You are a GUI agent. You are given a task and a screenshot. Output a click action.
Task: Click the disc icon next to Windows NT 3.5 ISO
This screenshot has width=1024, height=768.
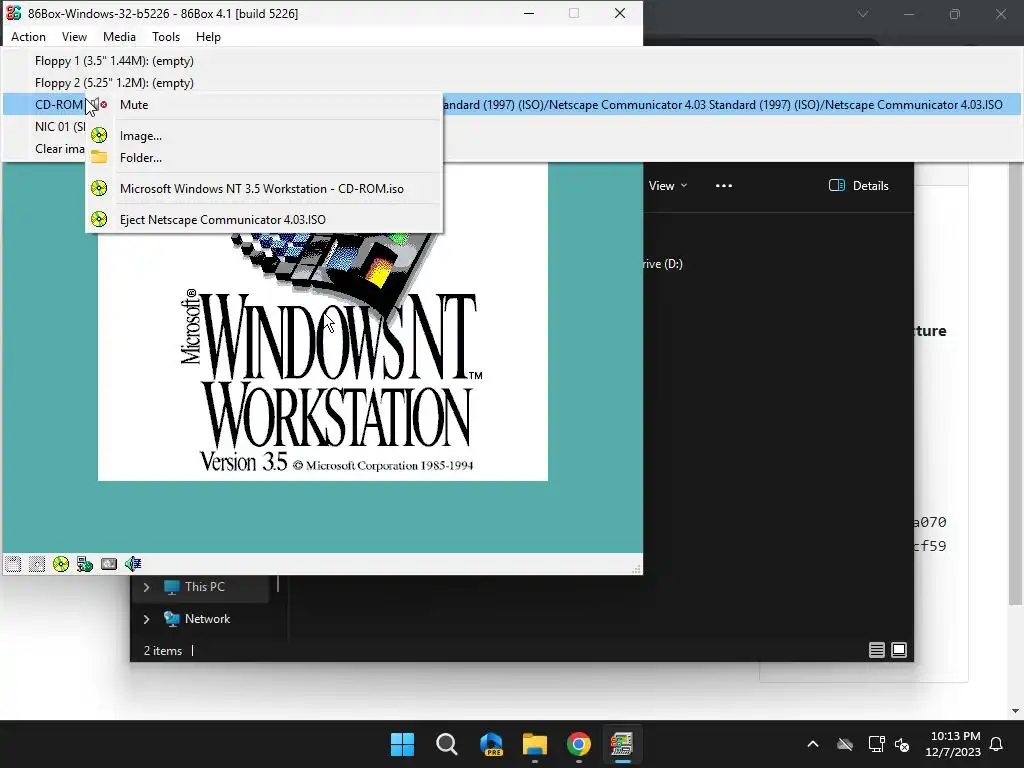click(99, 188)
